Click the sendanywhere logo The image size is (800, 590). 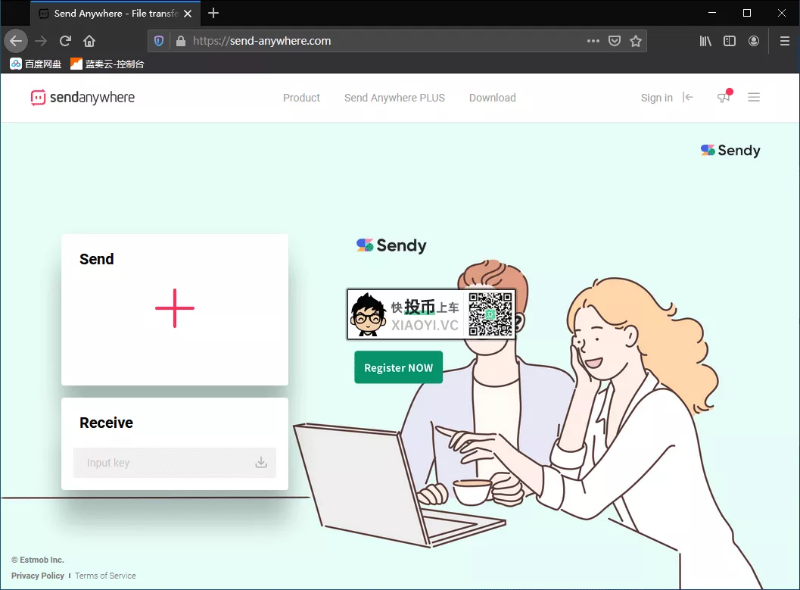pyautogui.click(x=83, y=97)
